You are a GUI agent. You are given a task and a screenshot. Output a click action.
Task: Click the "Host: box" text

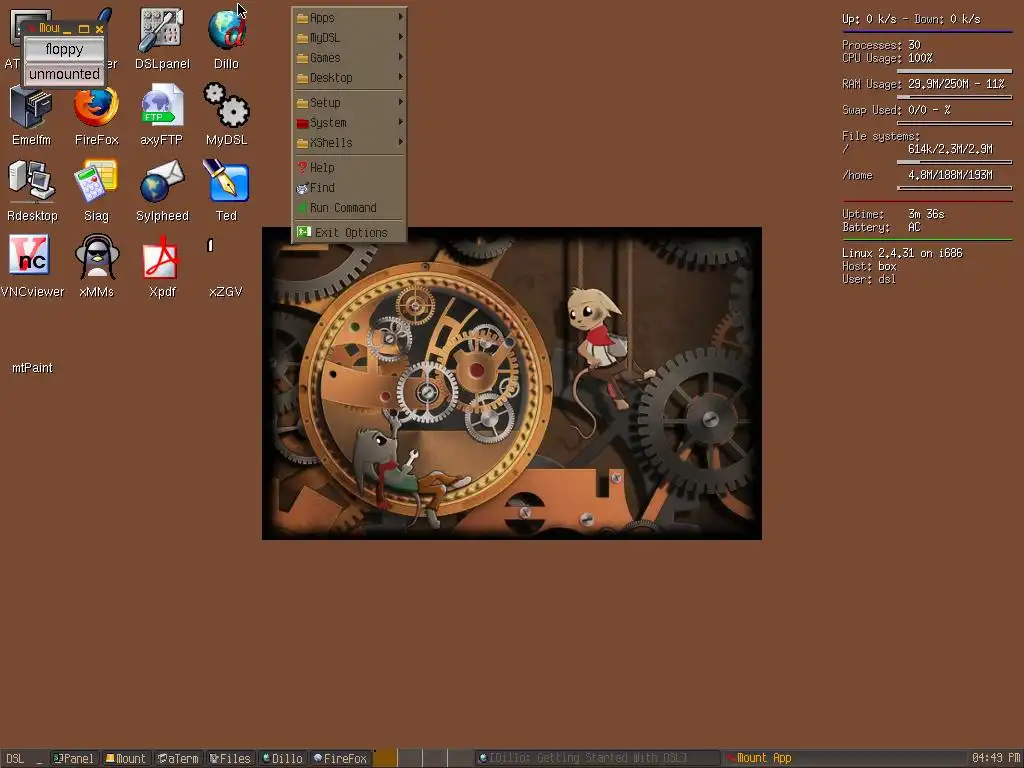[869, 266]
